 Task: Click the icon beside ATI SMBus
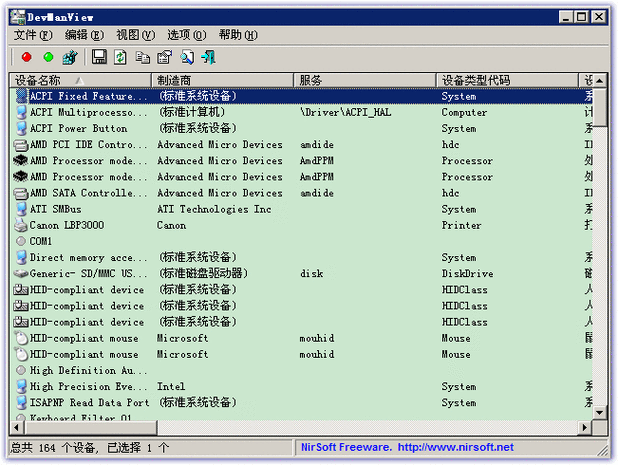coord(21,209)
